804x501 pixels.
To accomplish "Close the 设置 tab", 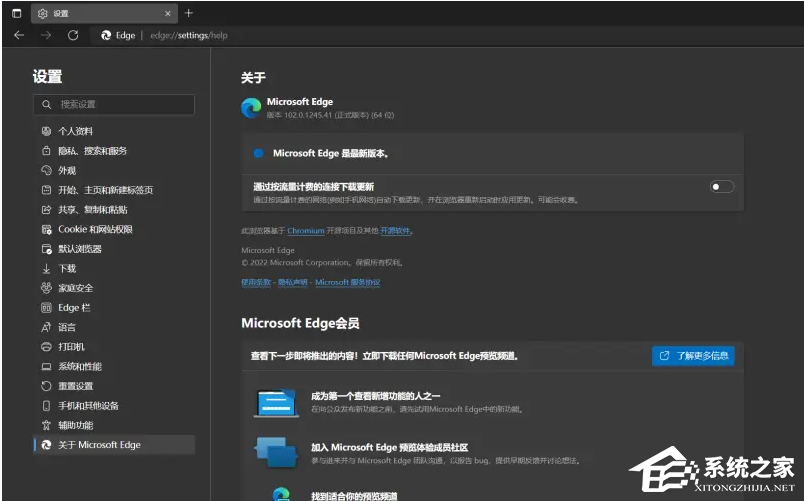I will 167,14.
